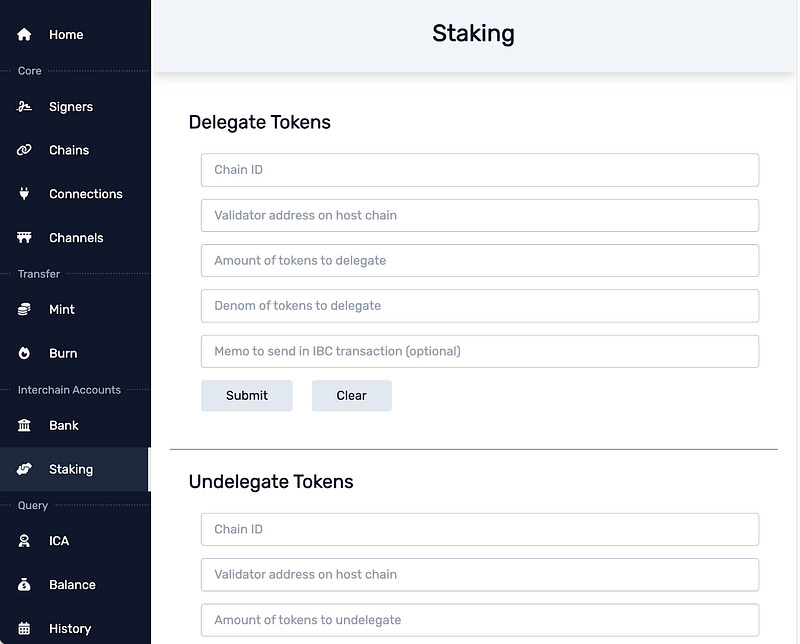Go to the Signers page
Viewport: 800px width, 644px height.
click(75, 107)
